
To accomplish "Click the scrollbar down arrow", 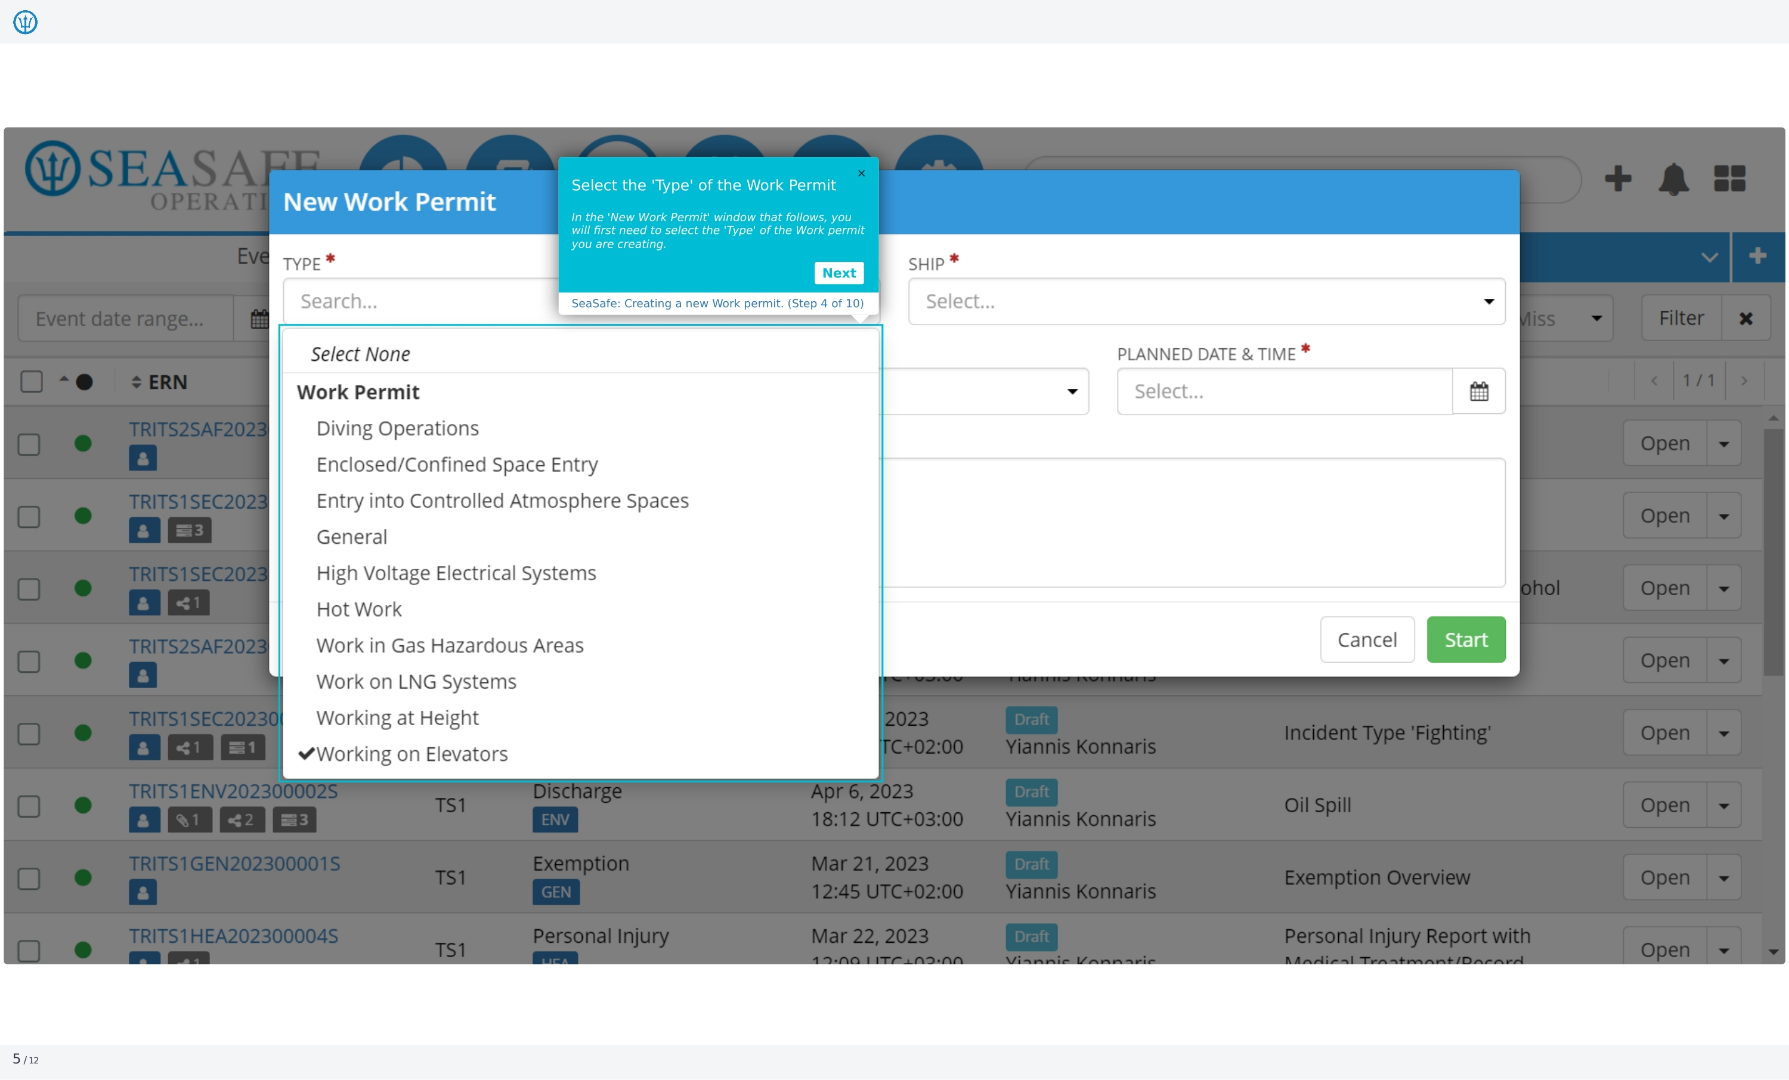I will [1773, 953].
